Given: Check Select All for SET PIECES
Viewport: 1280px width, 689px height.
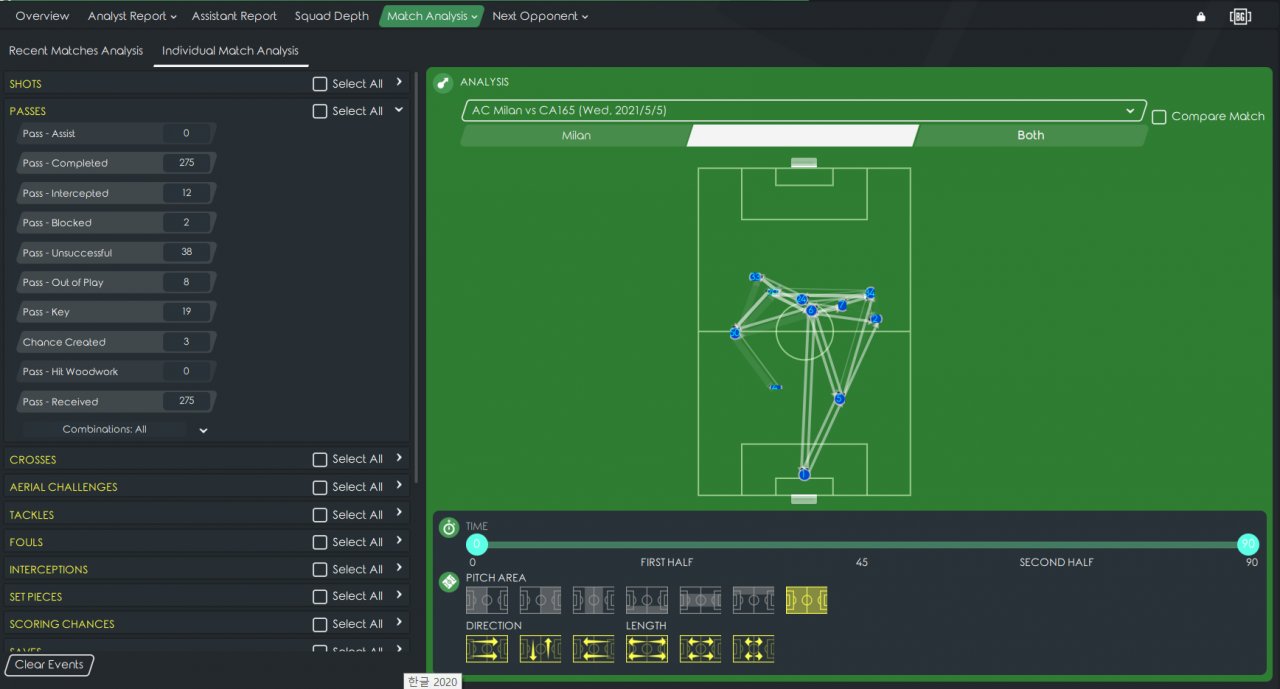Looking at the screenshot, I should tap(320, 597).
